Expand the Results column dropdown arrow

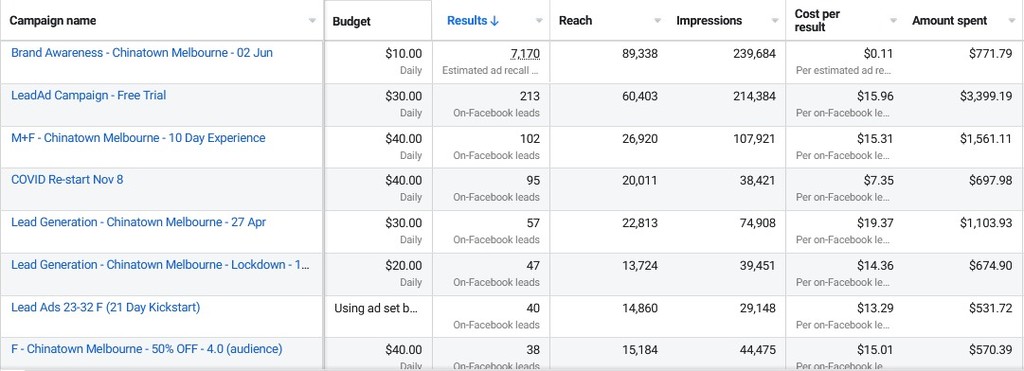pos(539,21)
